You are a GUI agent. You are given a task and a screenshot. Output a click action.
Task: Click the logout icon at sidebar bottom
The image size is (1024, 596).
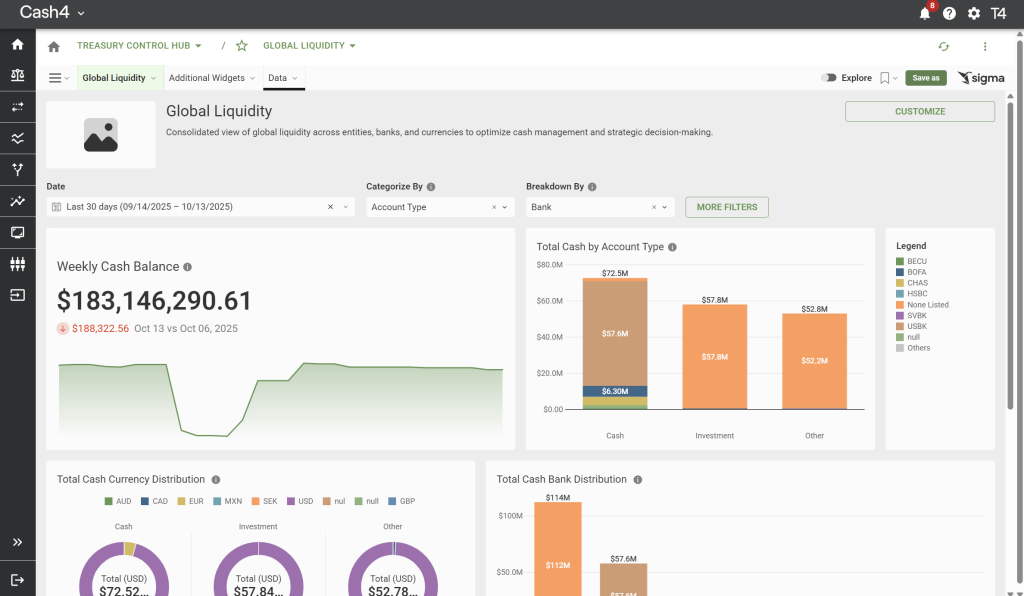(17, 579)
